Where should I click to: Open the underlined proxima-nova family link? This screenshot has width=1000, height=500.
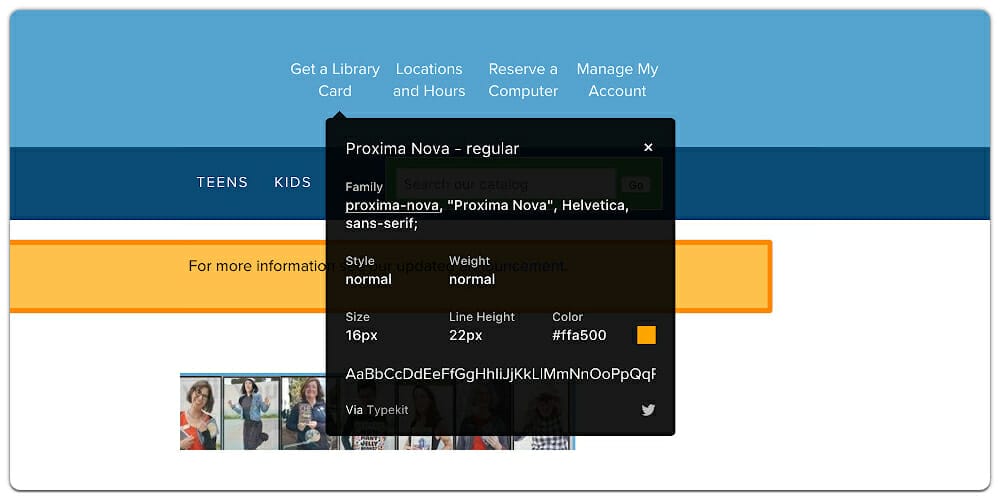(392, 205)
